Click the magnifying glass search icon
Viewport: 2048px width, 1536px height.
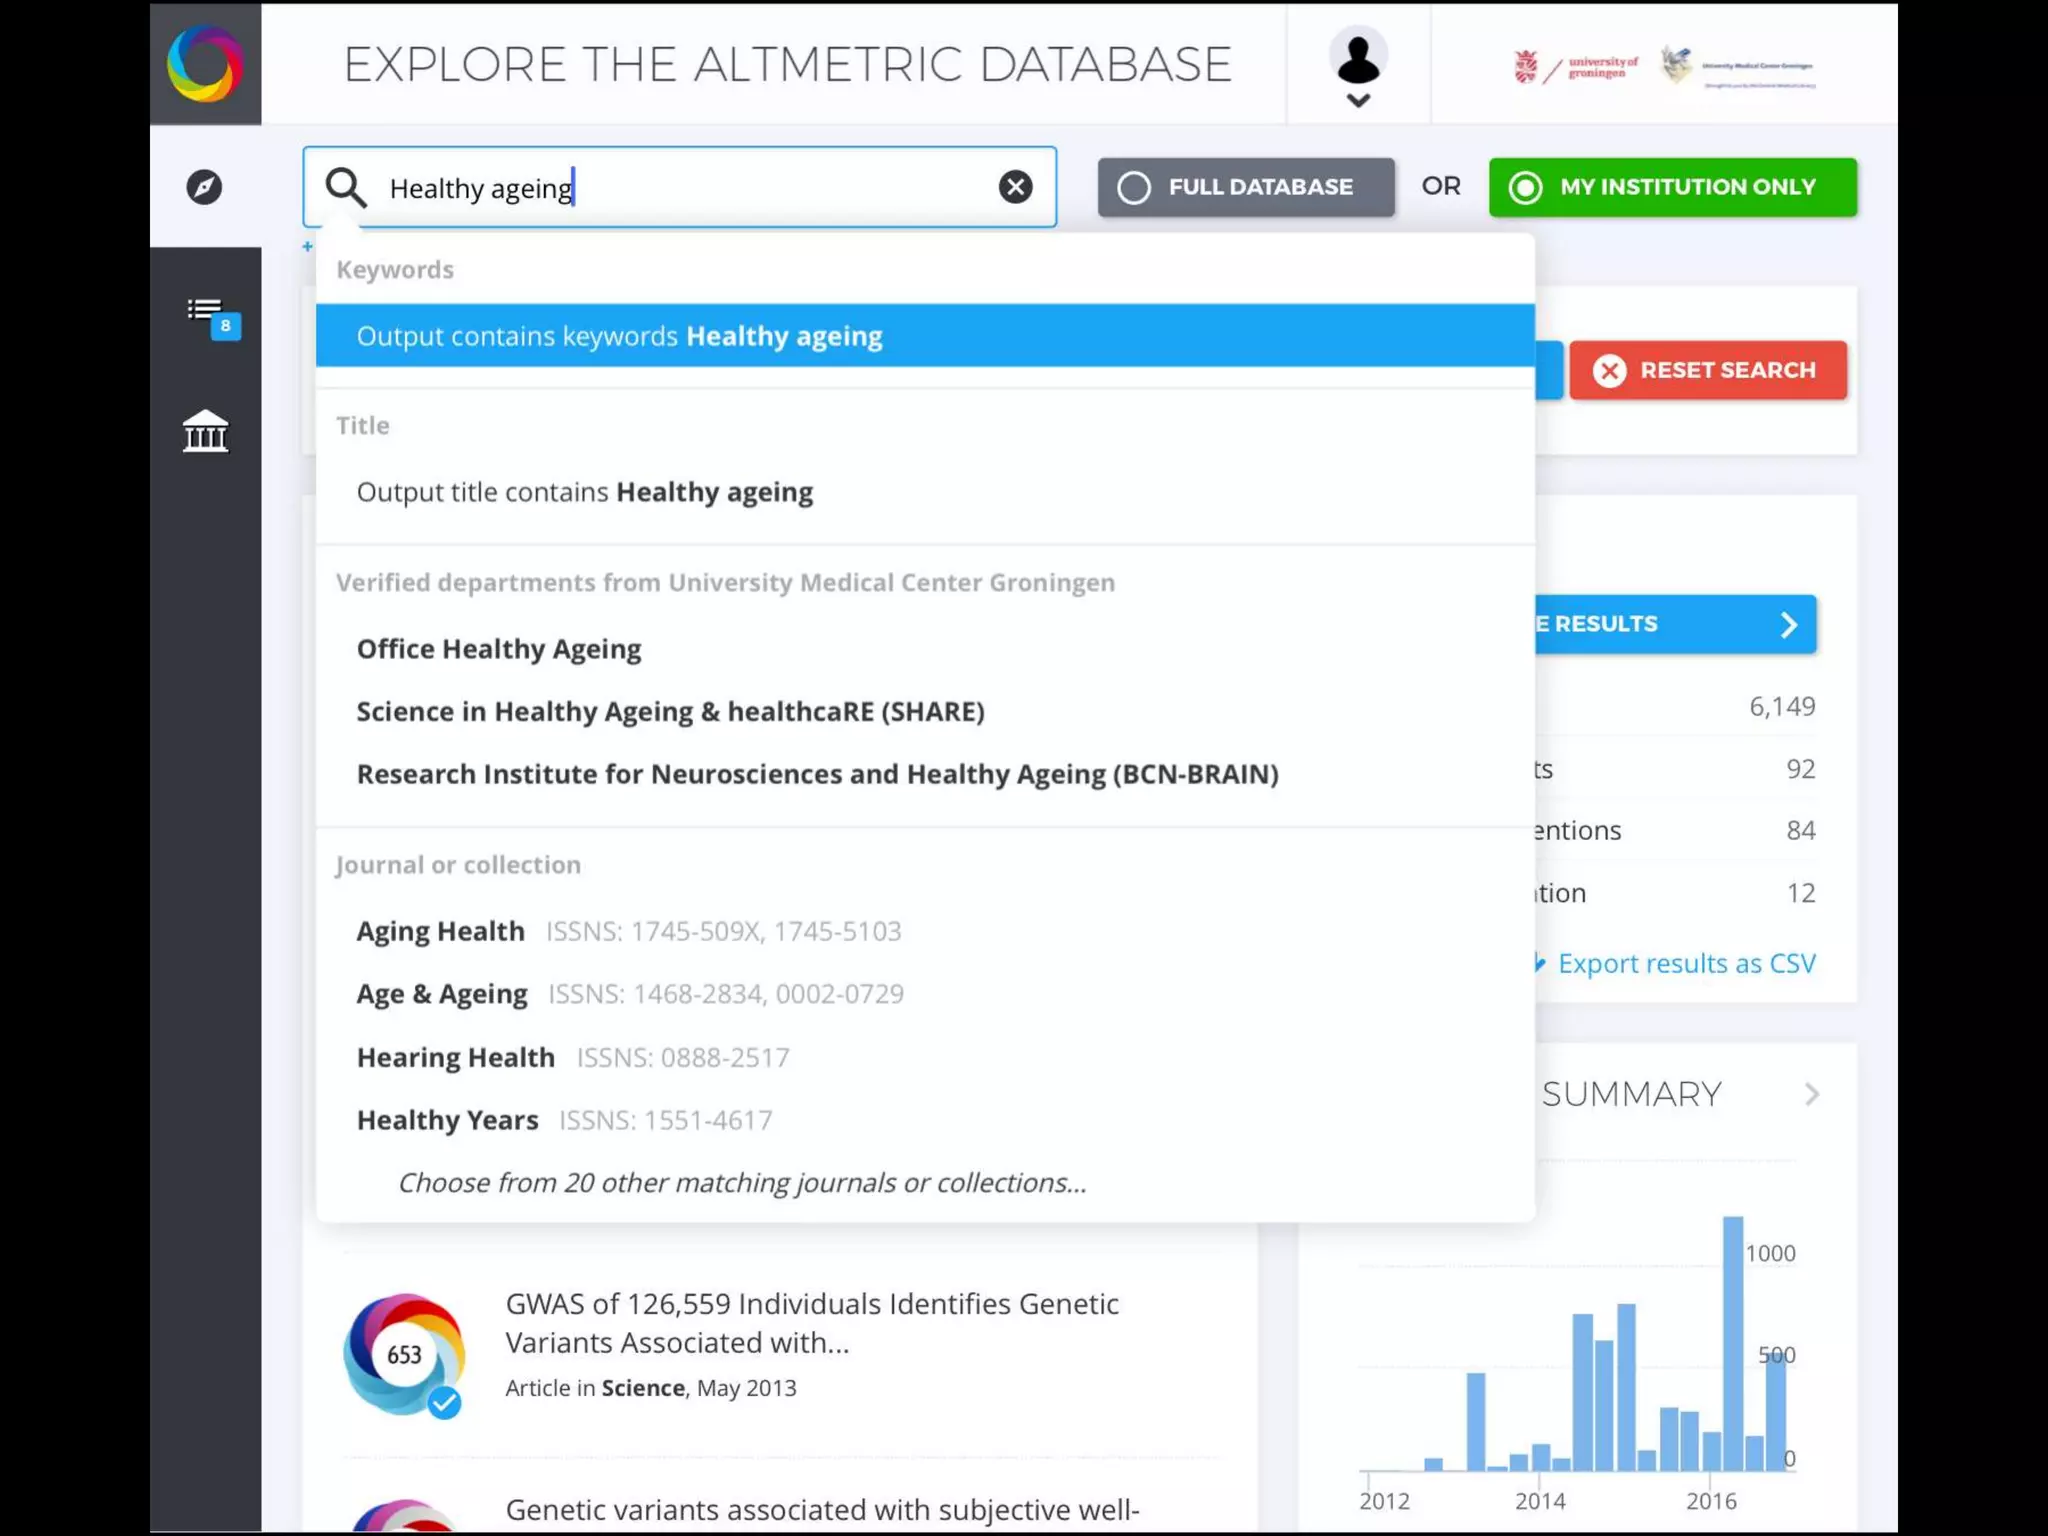click(346, 187)
